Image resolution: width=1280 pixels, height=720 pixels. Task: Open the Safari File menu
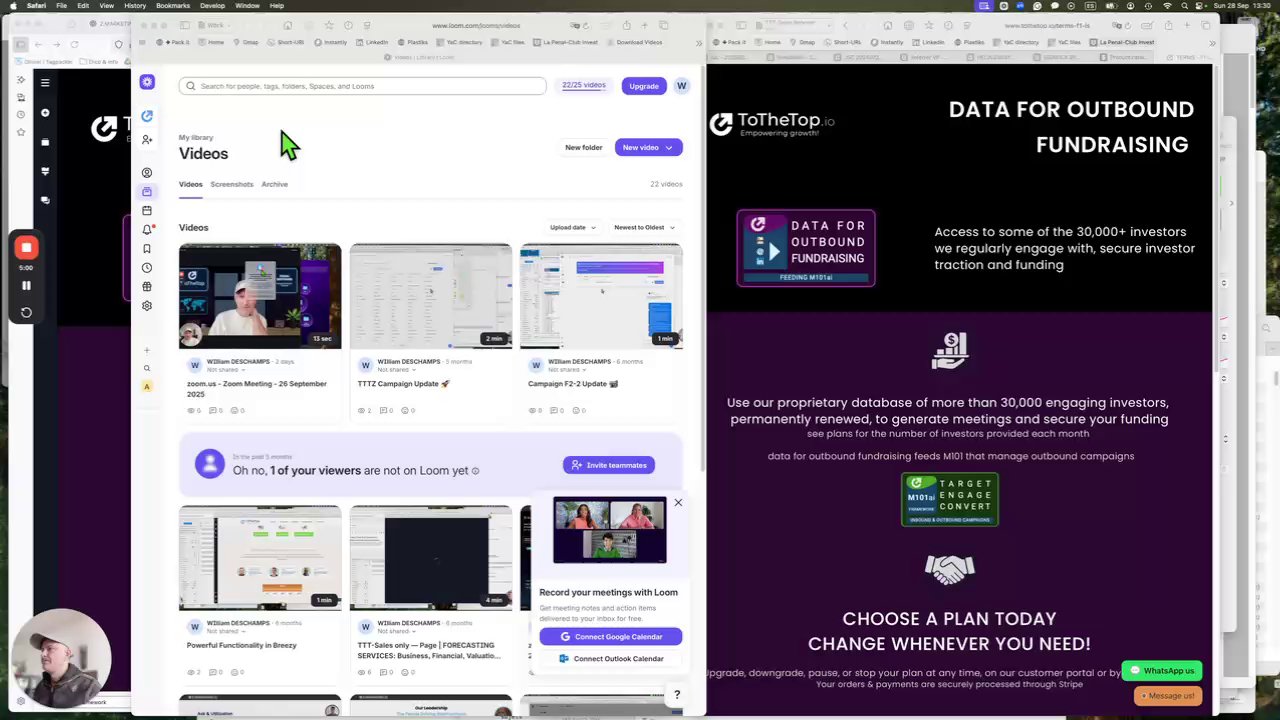pyautogui.click(x=61, y=5)
